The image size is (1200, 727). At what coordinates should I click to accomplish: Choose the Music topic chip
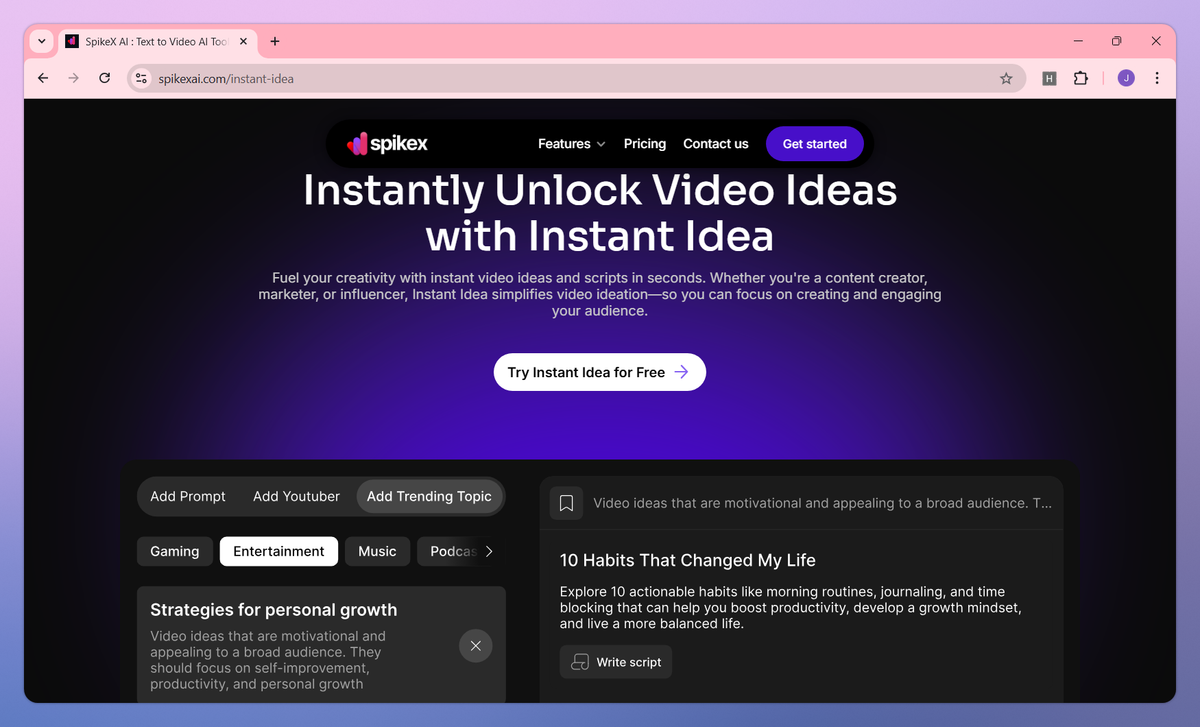click(377, 551)
